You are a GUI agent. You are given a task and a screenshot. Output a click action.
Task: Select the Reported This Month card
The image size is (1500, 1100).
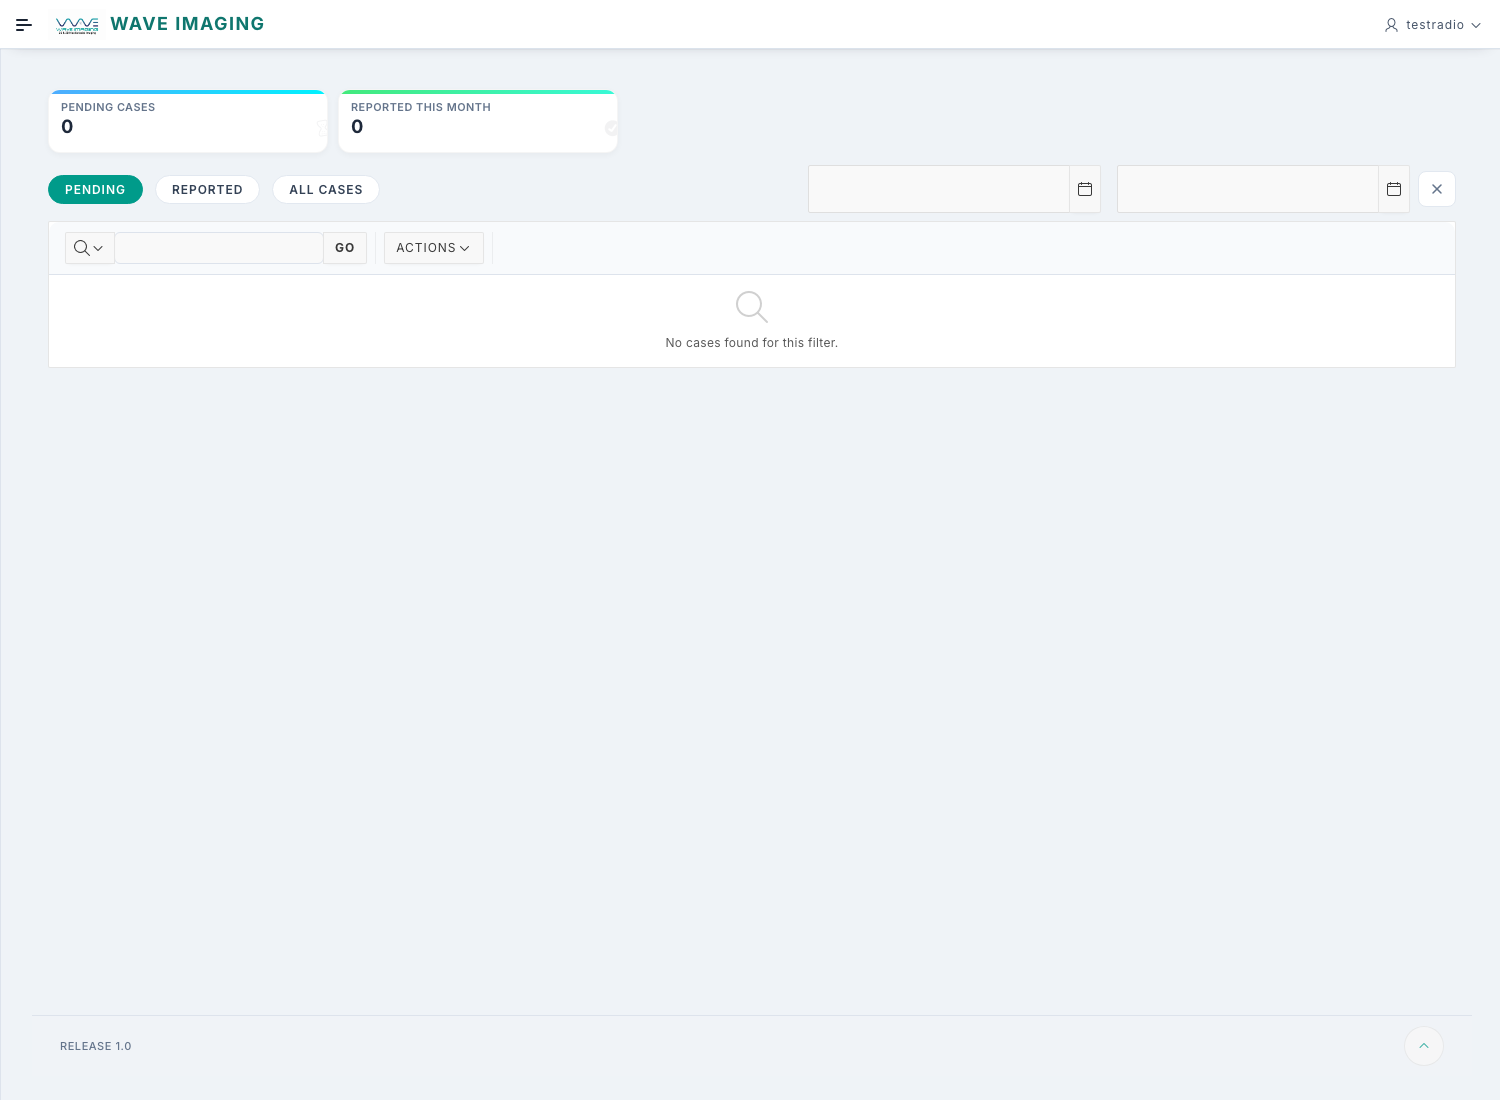pos(478,122)
